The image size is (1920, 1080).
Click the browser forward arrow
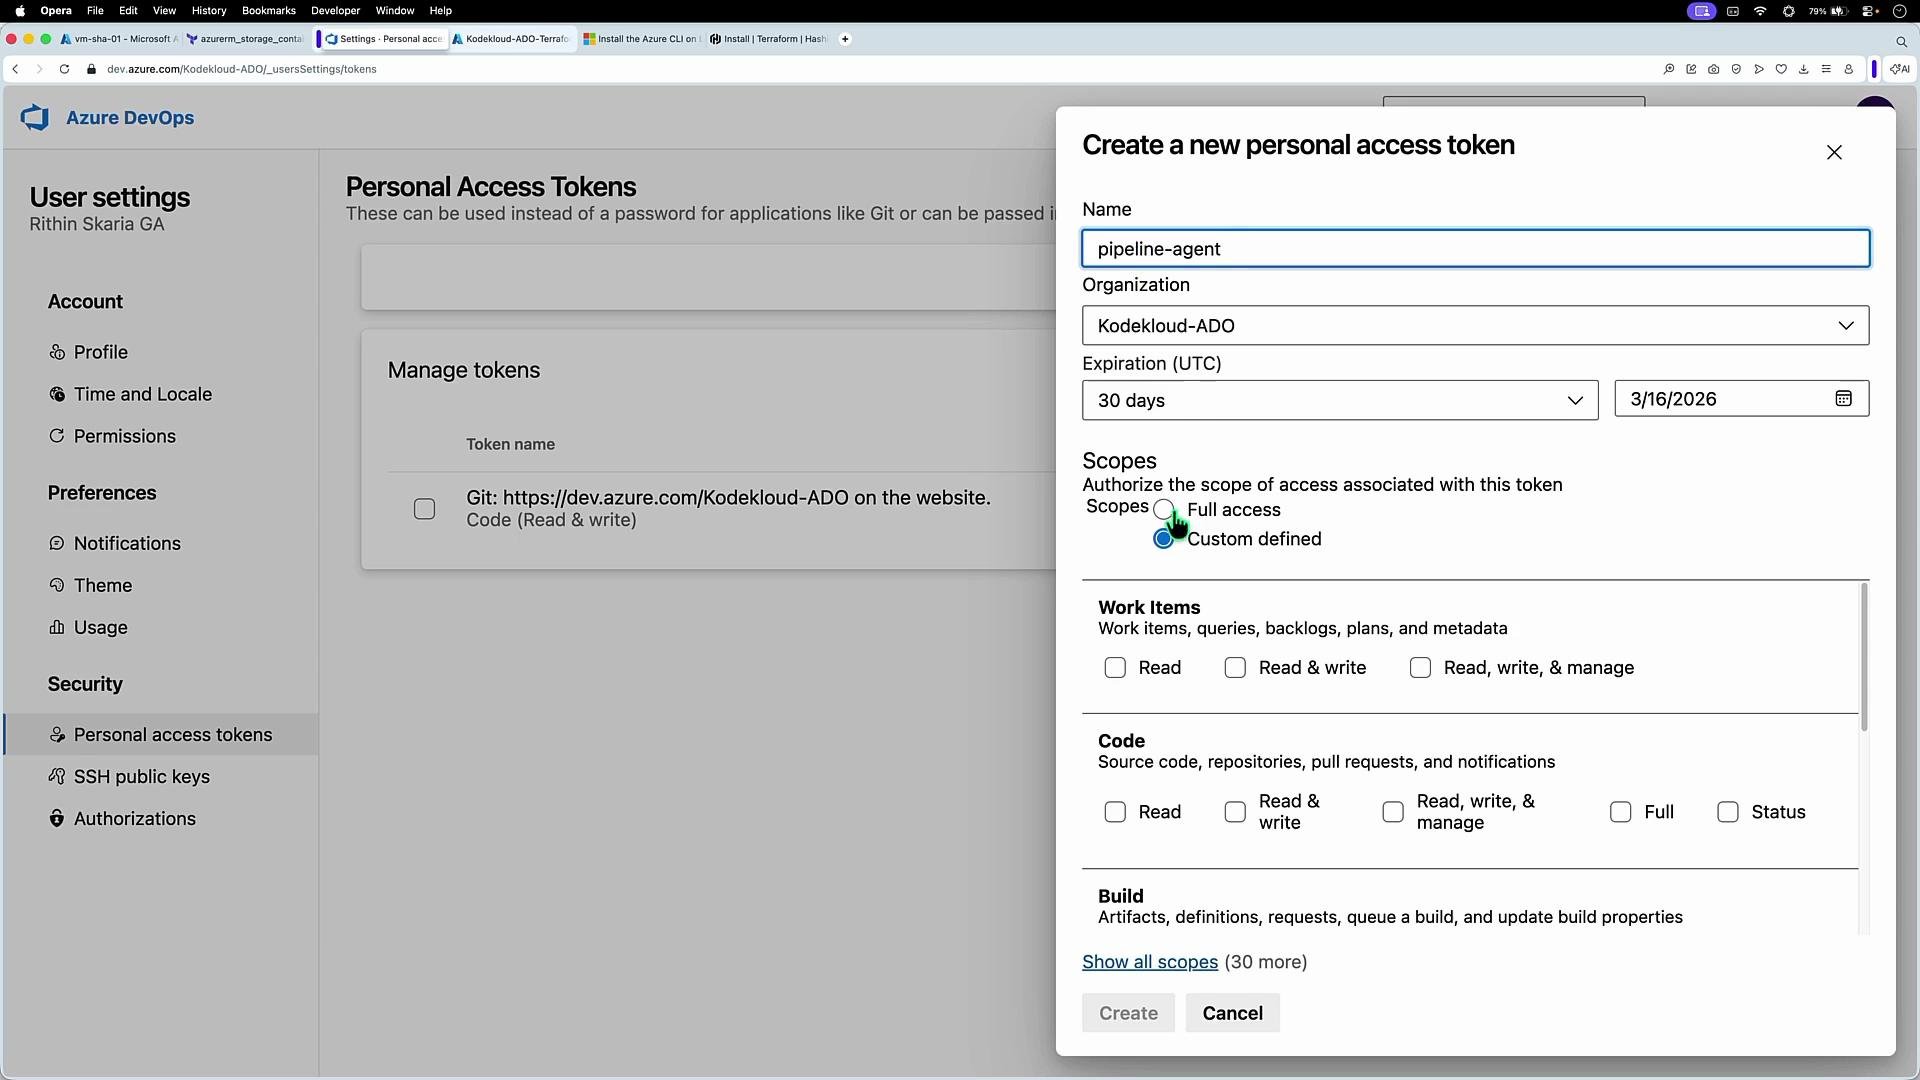click(39, 69)
